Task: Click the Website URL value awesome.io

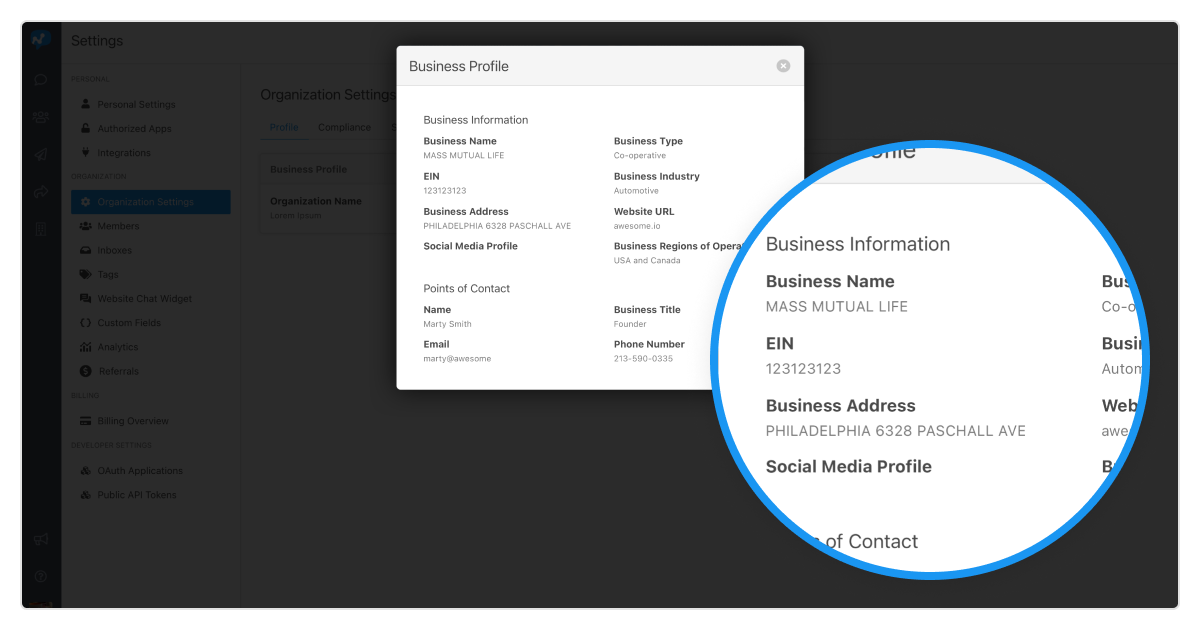Action: coord(637,226)
